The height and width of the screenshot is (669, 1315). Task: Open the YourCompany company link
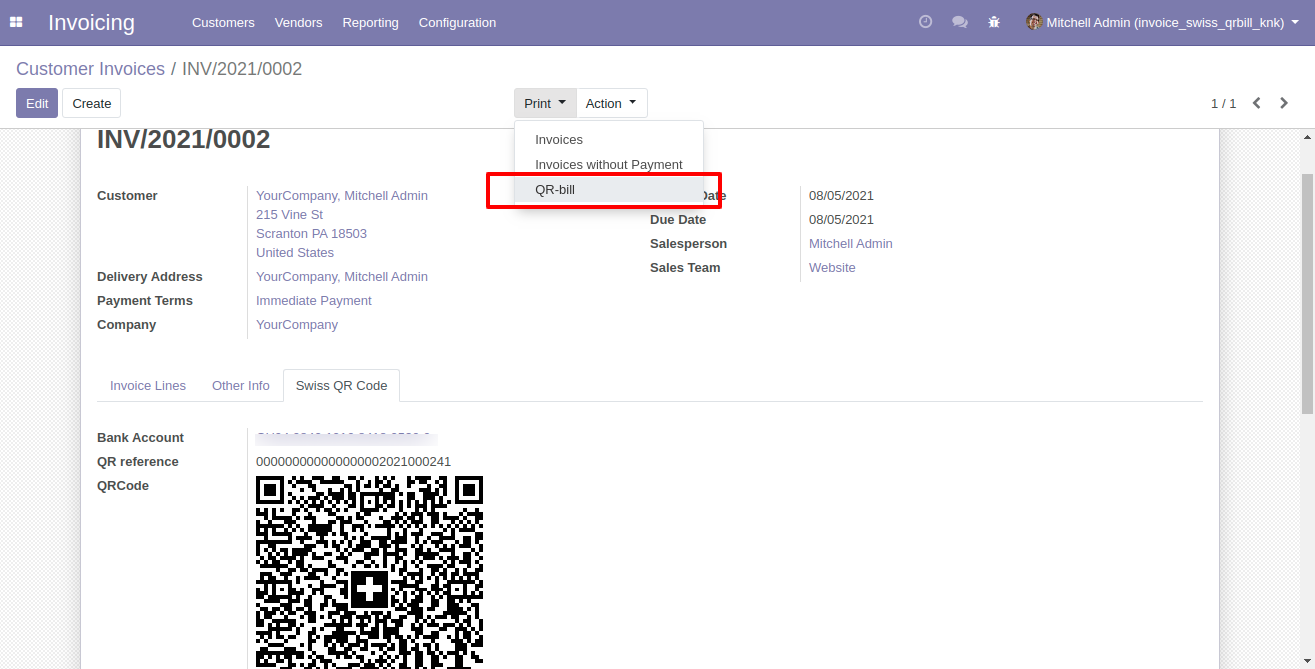coord(297,325)
